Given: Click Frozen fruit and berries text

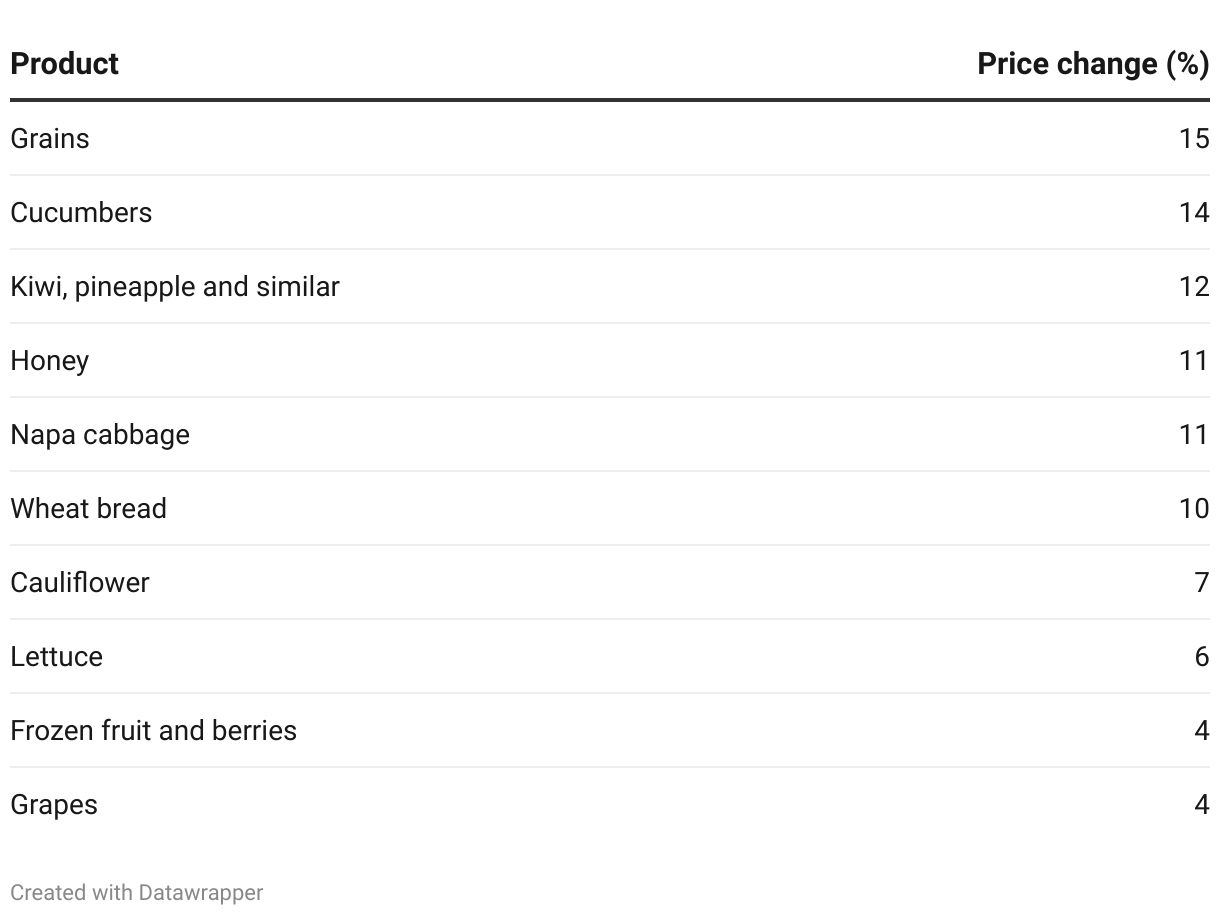Looking at the screenshot, I should (153, 730).
